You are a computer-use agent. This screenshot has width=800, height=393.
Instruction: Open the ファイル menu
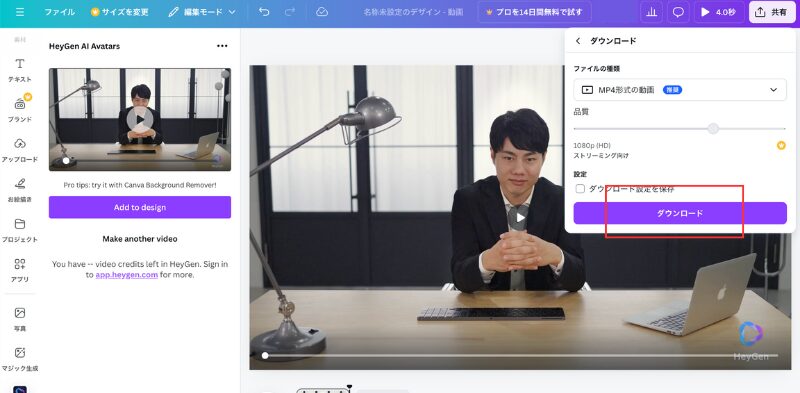pos(59,12)
